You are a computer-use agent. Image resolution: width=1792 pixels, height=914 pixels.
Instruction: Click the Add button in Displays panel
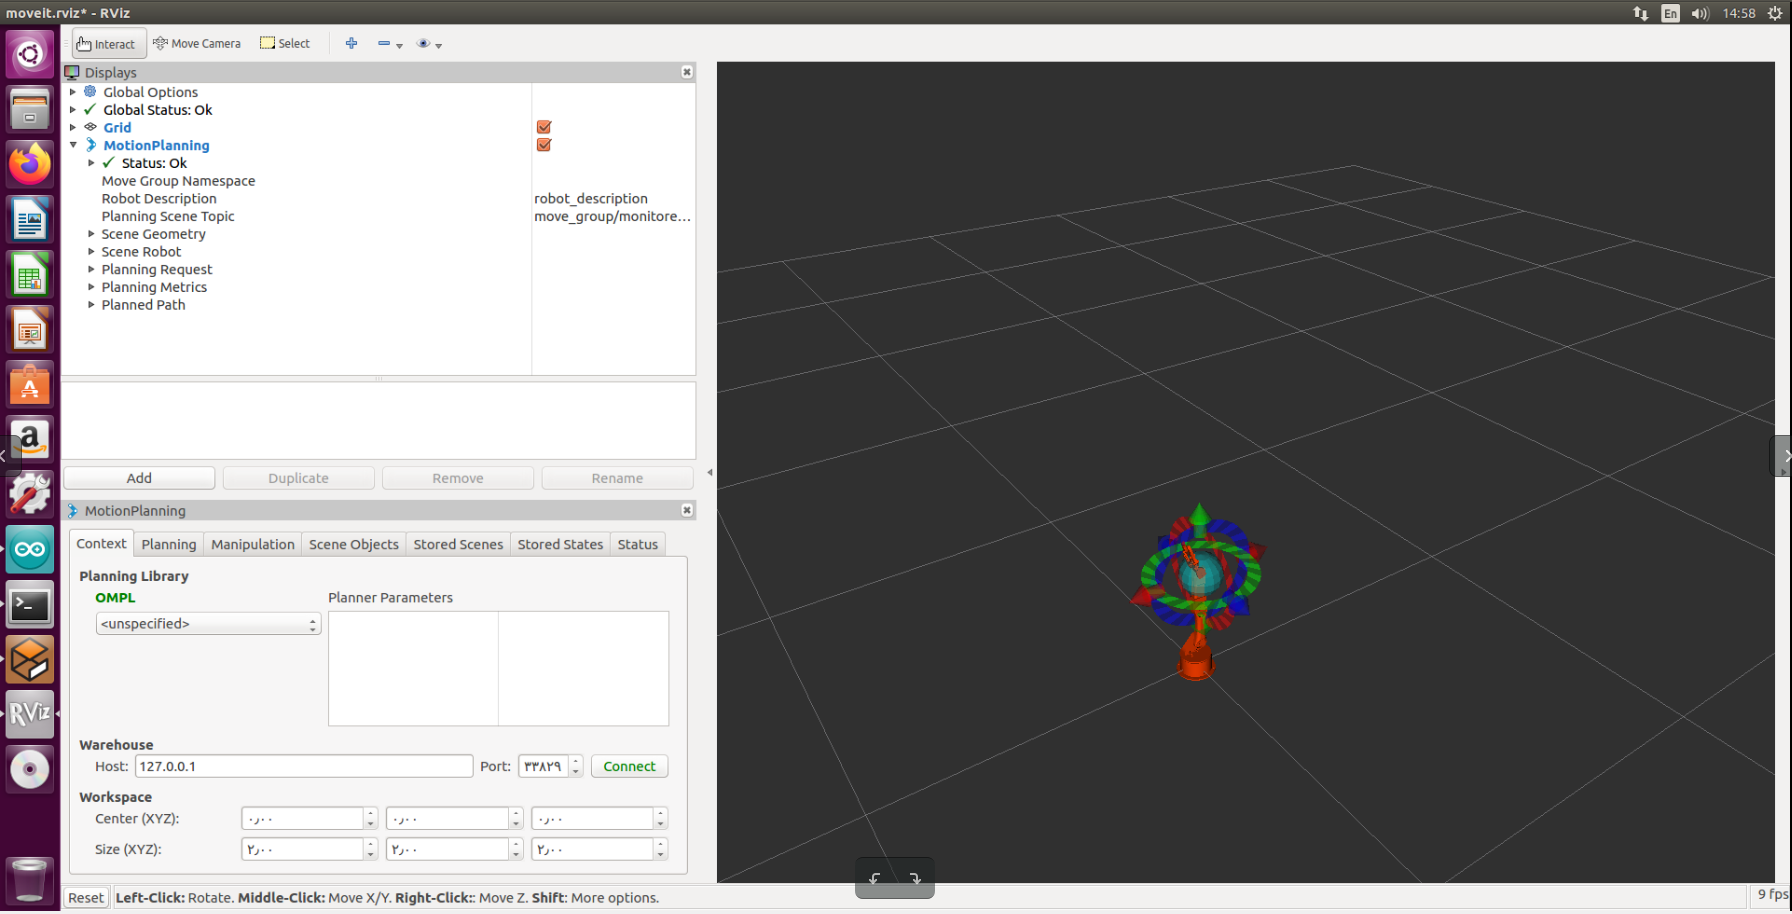[x=139, y=477]
